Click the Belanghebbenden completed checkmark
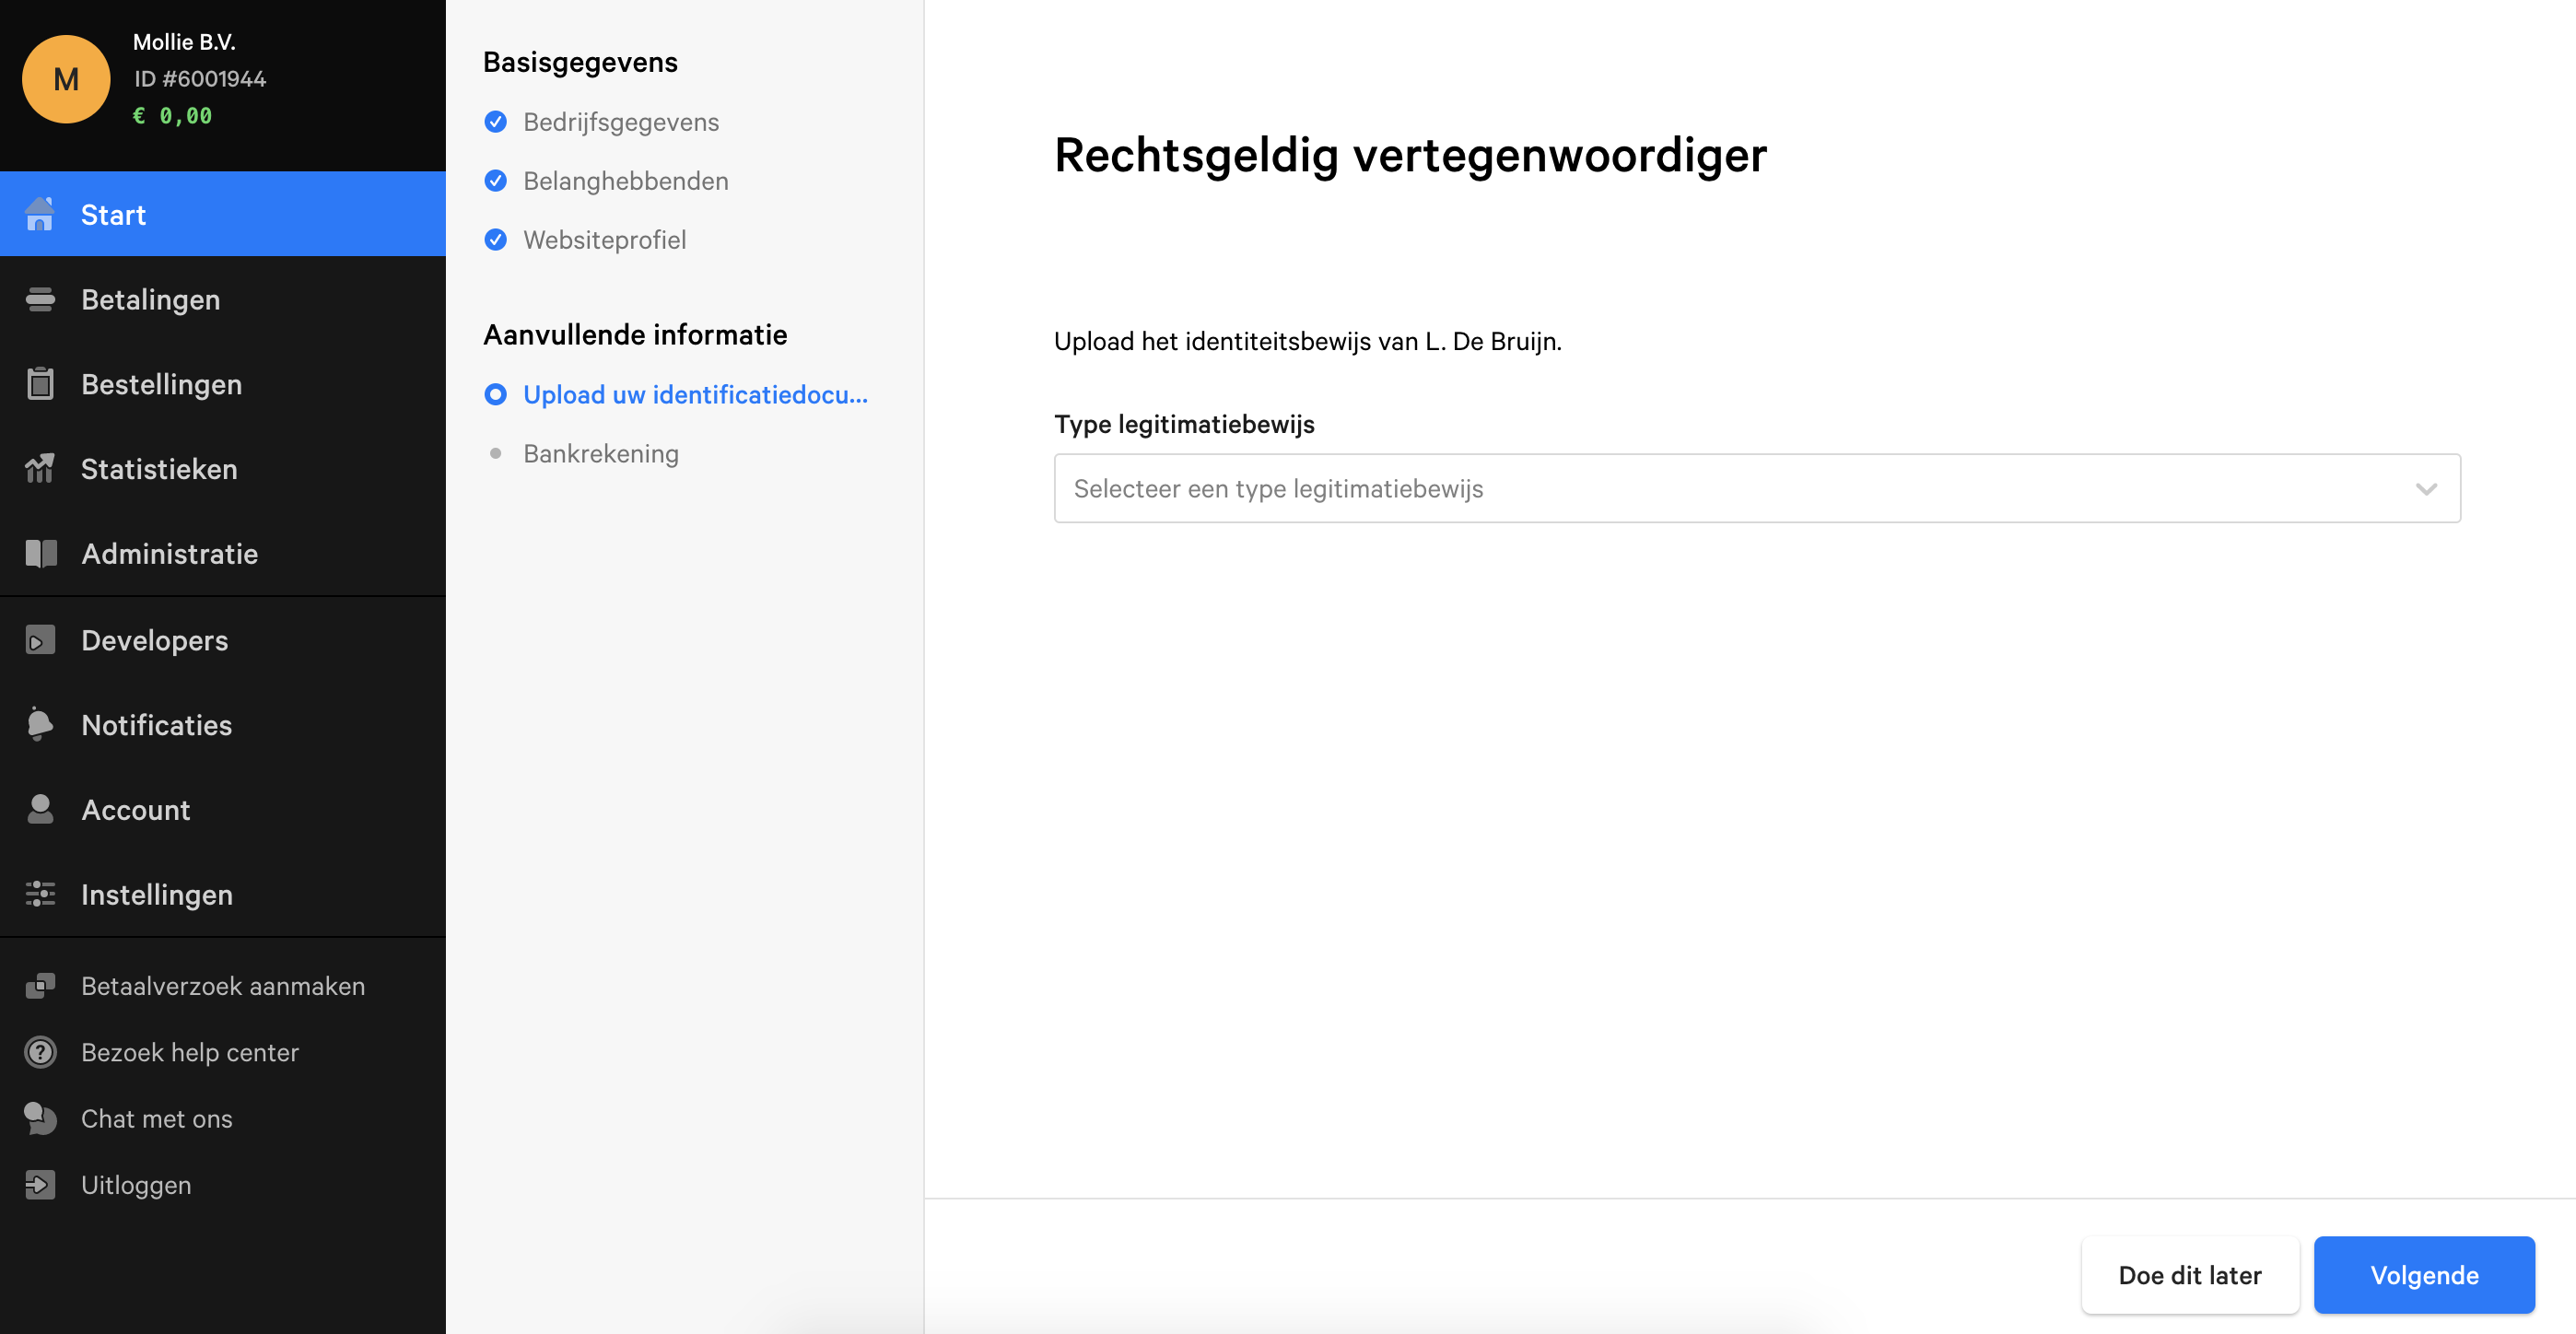This screenshot has width=2576, height=1334. coord(495,181)
